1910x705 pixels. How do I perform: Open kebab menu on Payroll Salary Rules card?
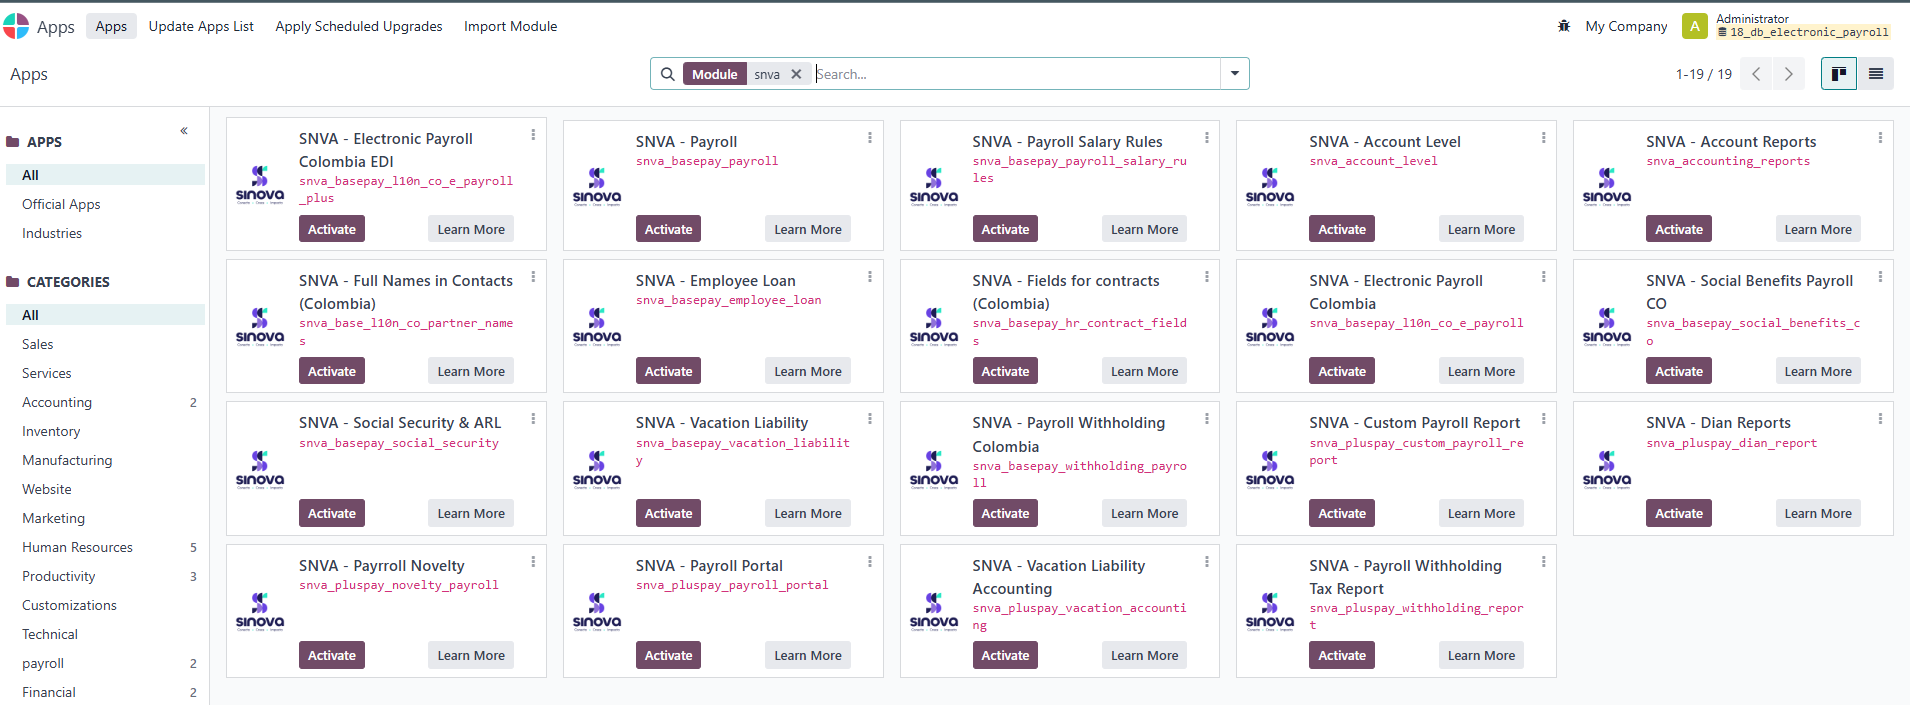pos(1207,138)
